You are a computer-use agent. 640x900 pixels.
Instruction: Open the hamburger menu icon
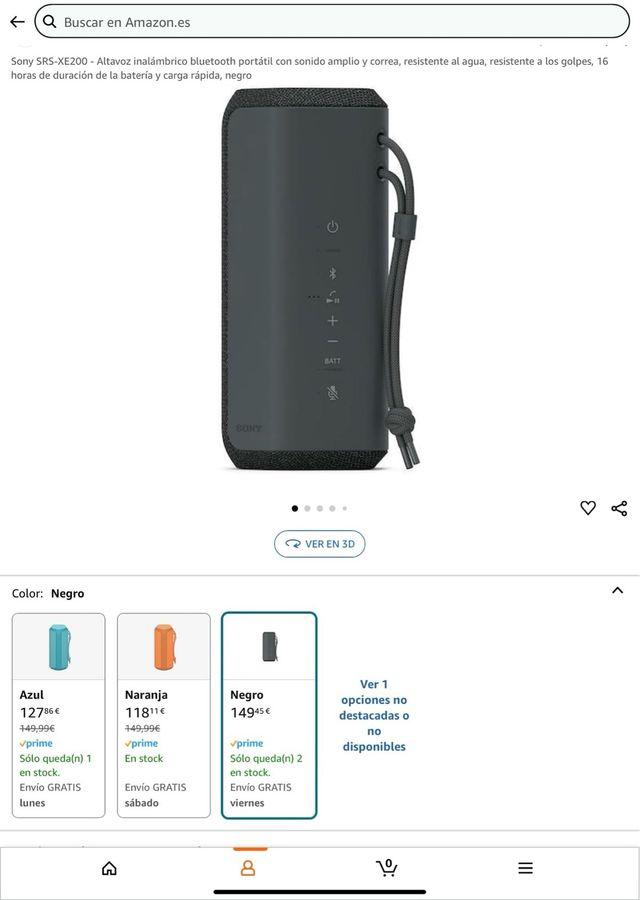[525, 868]
